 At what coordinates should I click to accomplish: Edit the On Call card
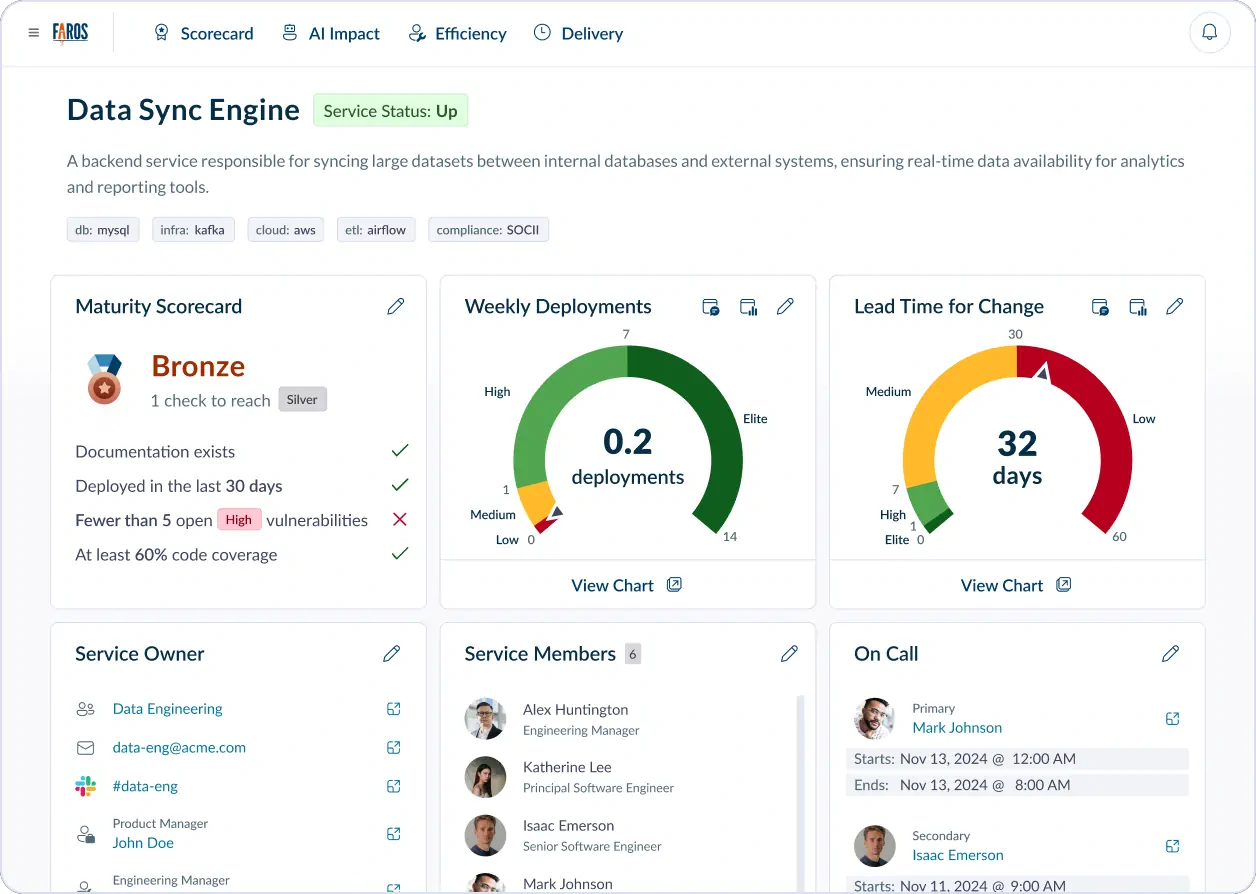tap(1171, 653)
